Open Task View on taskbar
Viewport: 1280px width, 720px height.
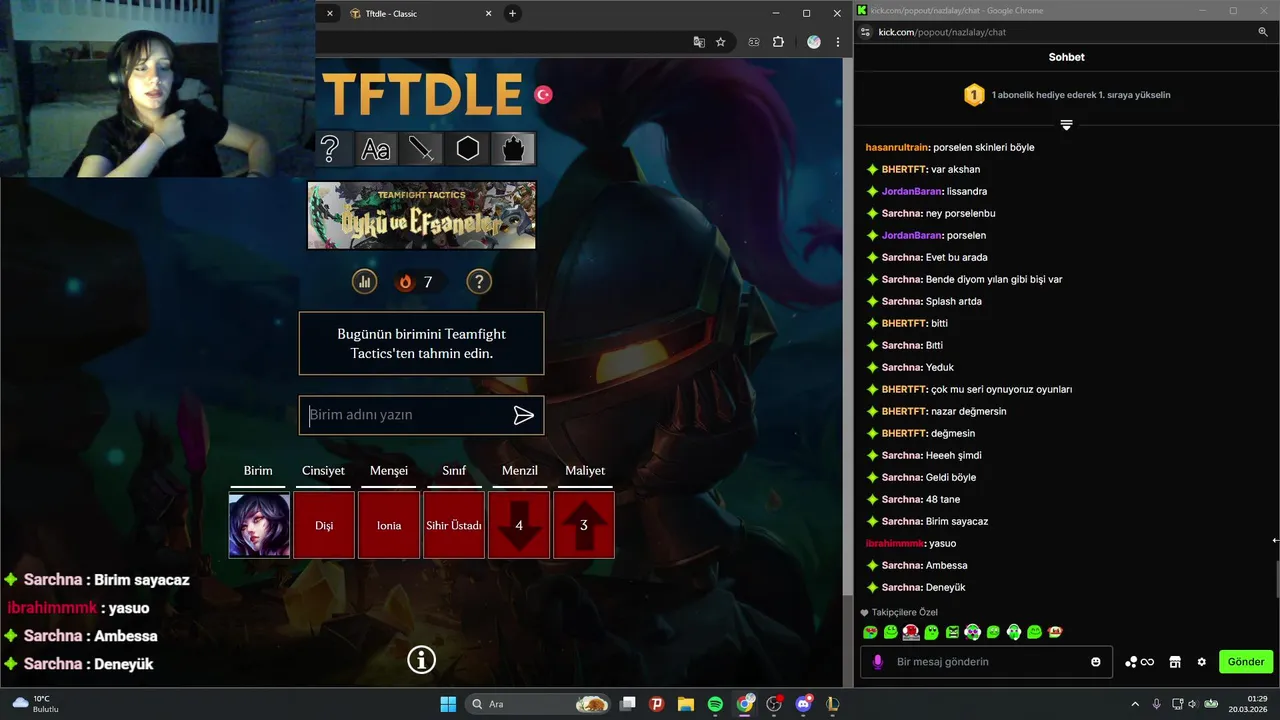click(x=627, y=704)
